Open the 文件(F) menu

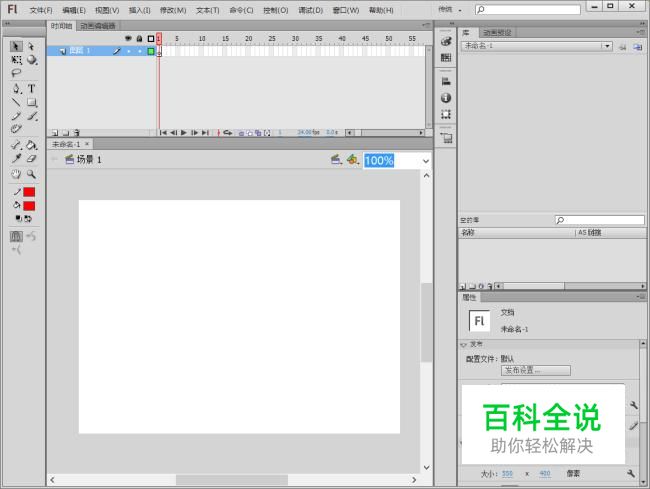tap(41, 10)
